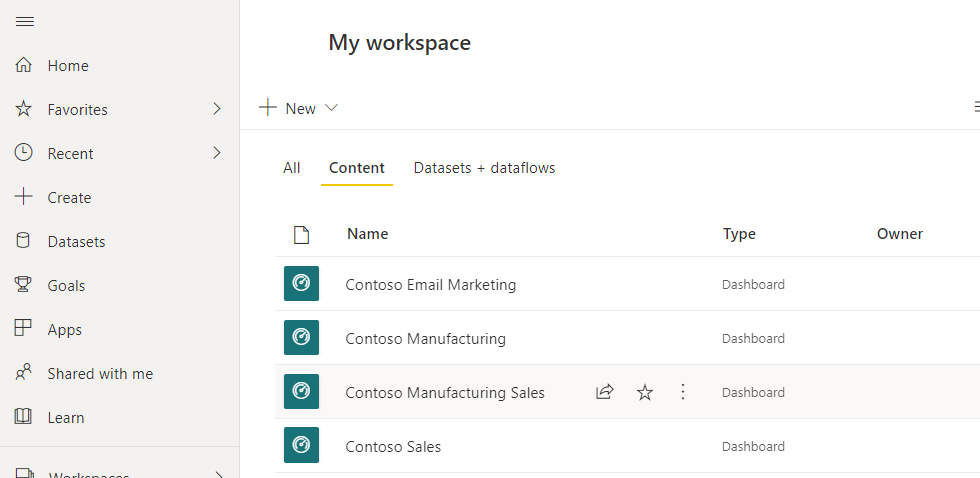Sort the list by Name column
980x478 pixels.
(x=367, y=234)
